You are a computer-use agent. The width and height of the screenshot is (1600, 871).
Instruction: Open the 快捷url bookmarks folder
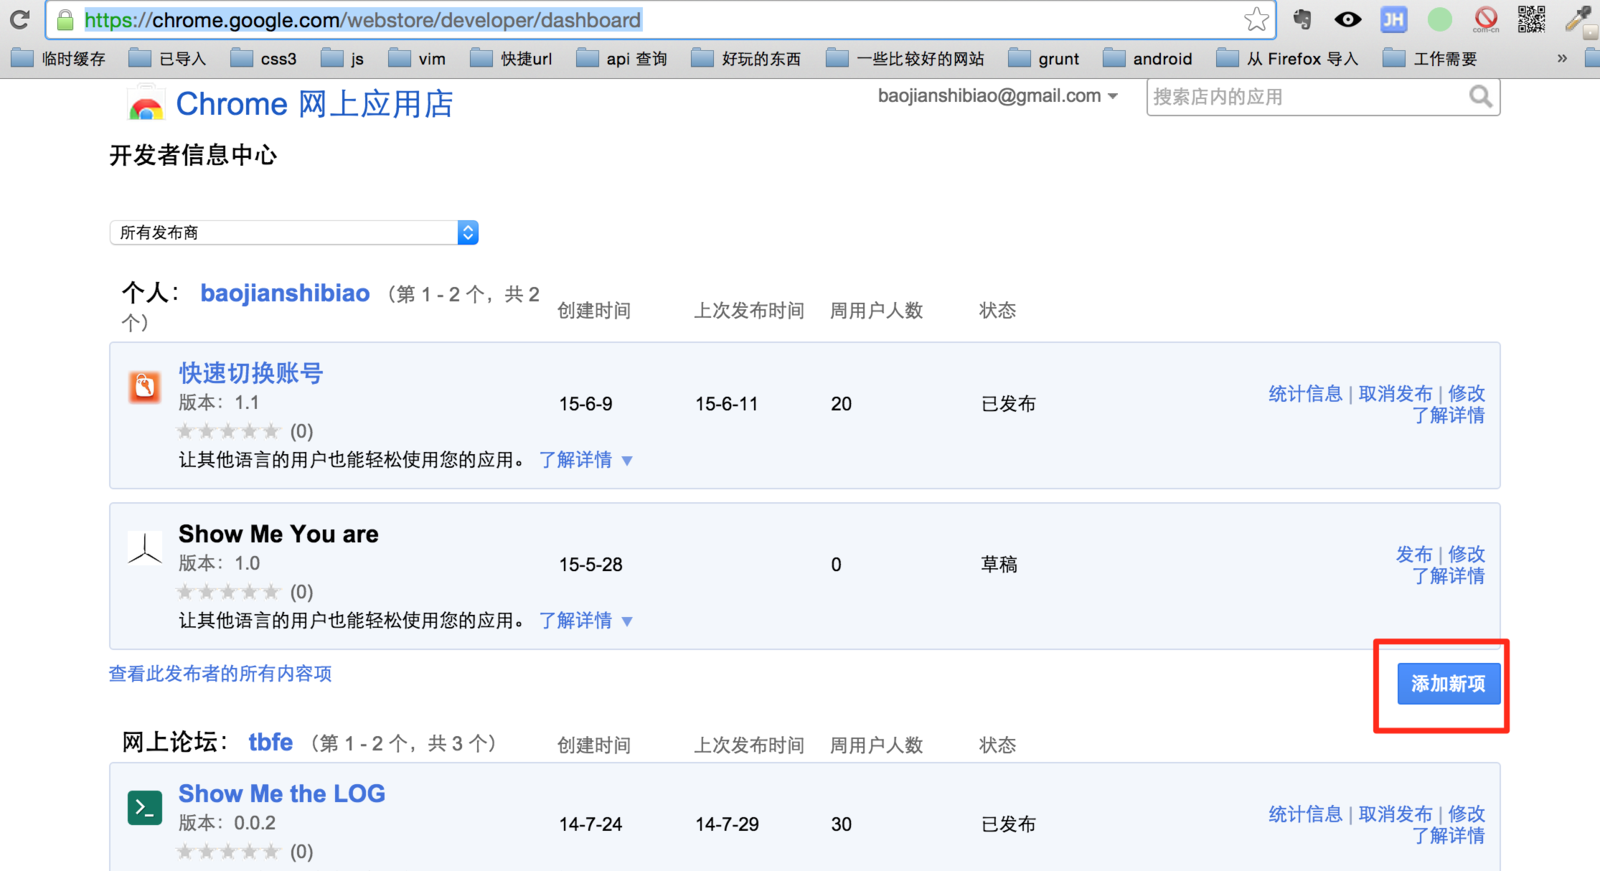[512, 59]
